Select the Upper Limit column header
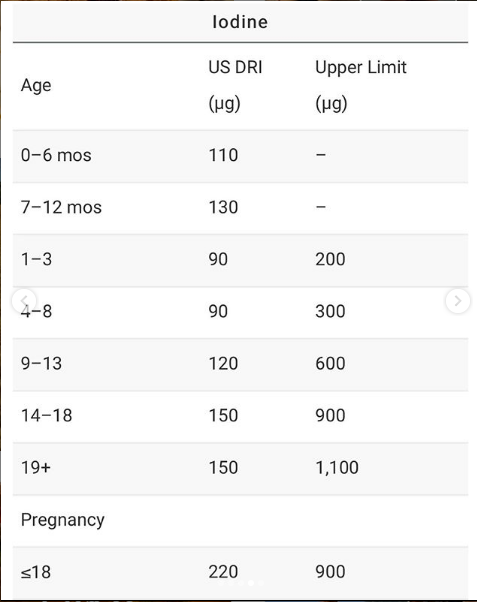The width and height of the screenshot is (477, 602). click(x=361, y=85)
